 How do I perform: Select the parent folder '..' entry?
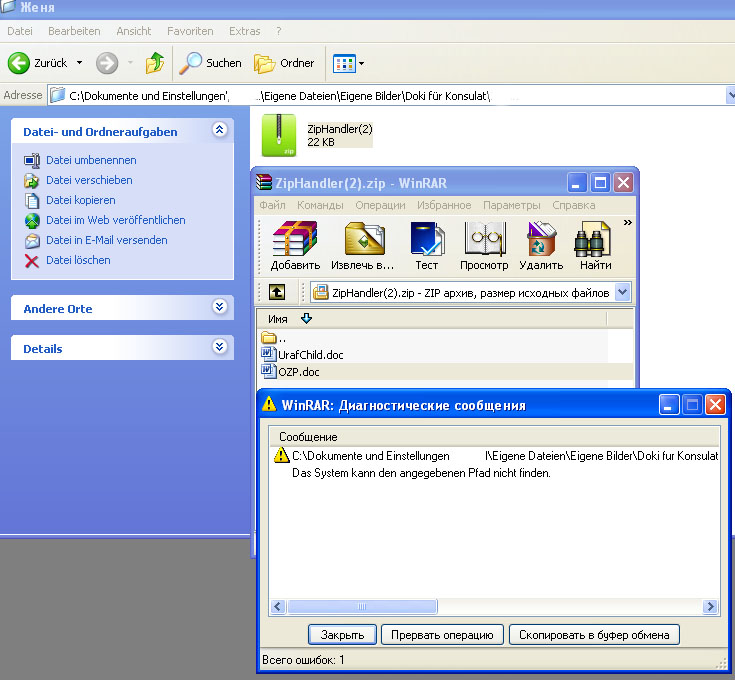coord(273,338)
